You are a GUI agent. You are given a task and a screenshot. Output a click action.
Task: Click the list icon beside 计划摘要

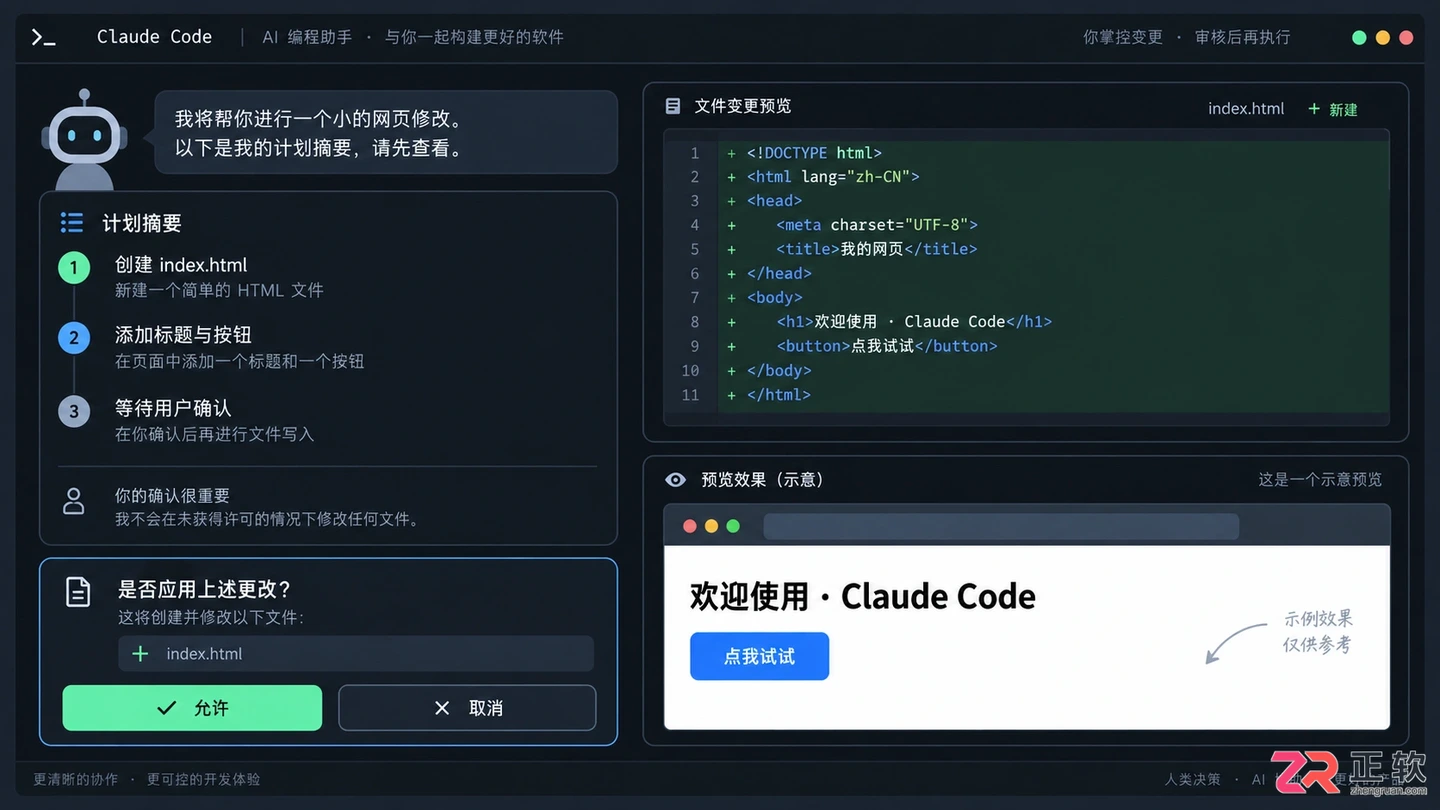72,222
